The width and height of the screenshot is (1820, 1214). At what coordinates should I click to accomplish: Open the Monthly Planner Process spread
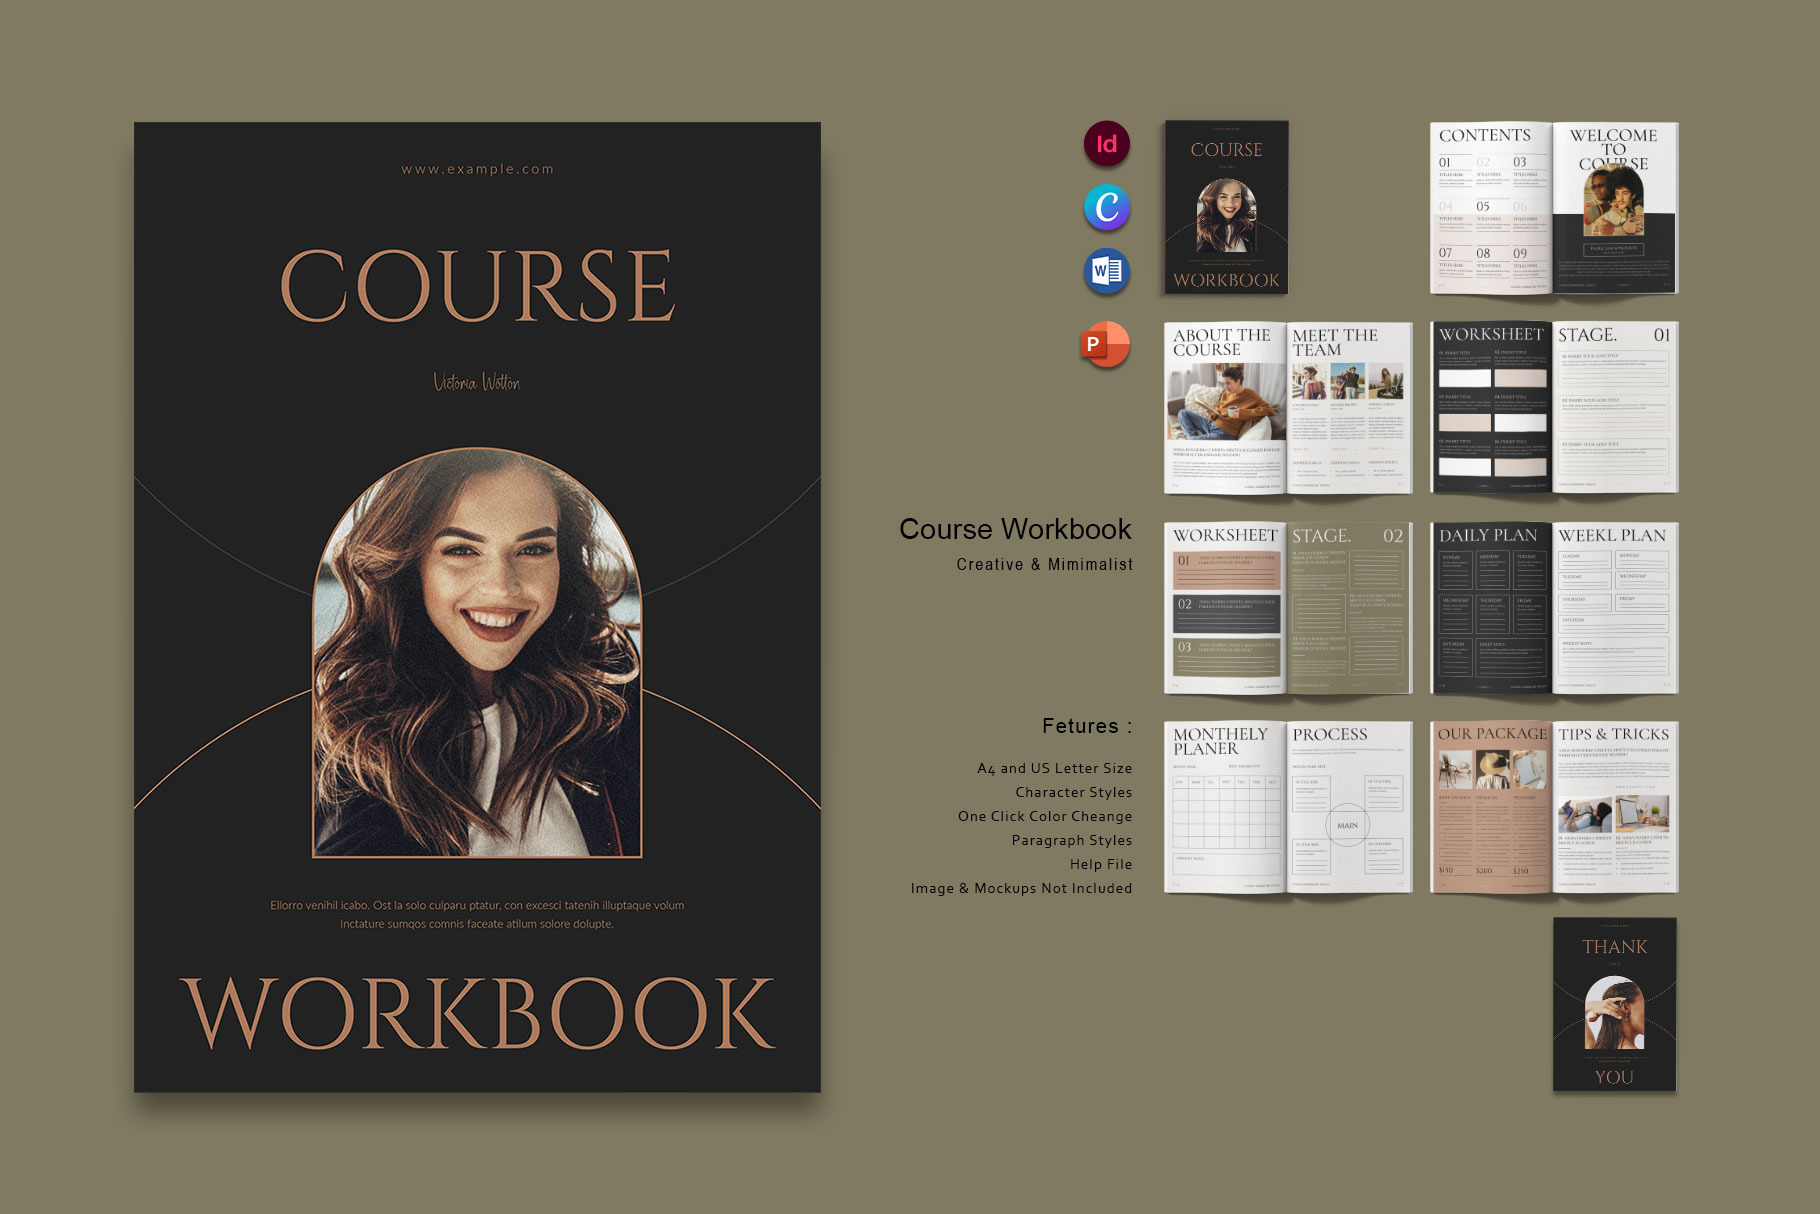[x=1288, y=807]
